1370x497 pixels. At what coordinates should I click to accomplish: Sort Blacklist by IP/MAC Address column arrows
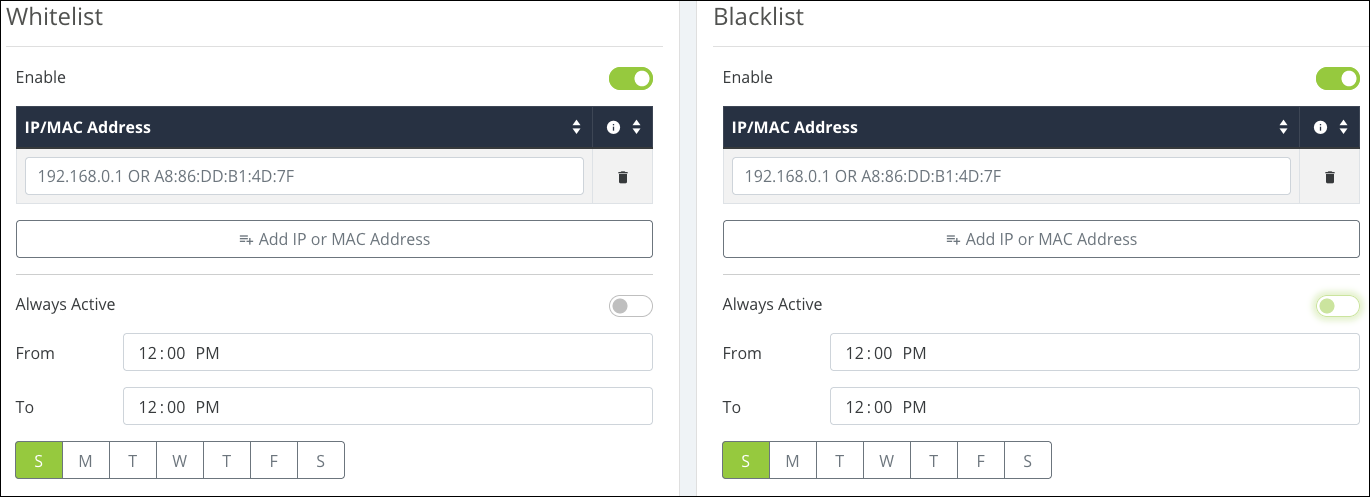tap(1283, 127)
